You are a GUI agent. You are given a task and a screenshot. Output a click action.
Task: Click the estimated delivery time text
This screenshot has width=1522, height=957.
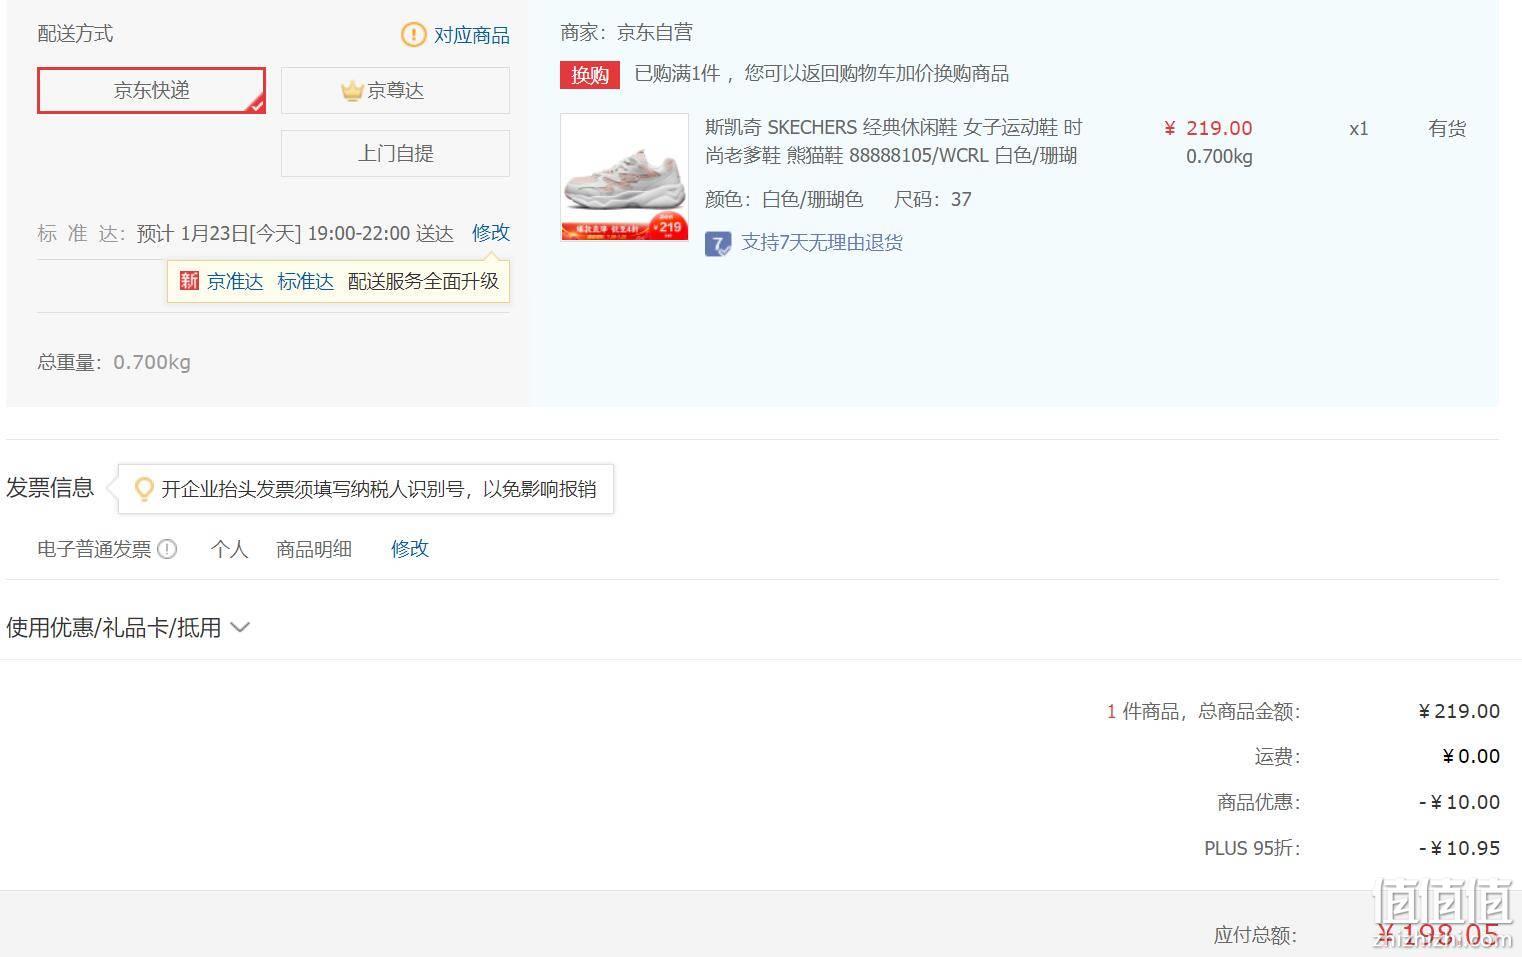[295, 233]
